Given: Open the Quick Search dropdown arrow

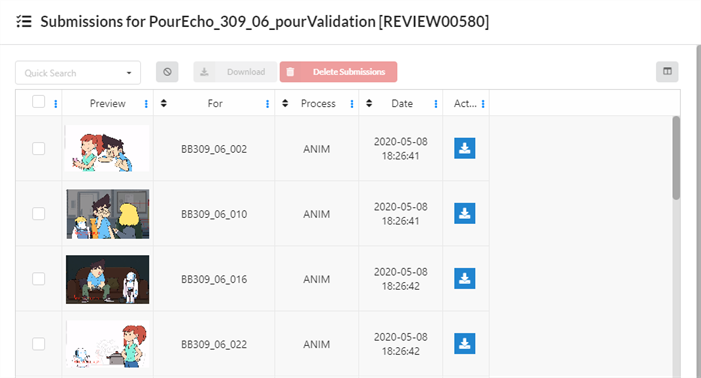Looking at the screenshot, I should pyautogui.click(x=129, y=73).
